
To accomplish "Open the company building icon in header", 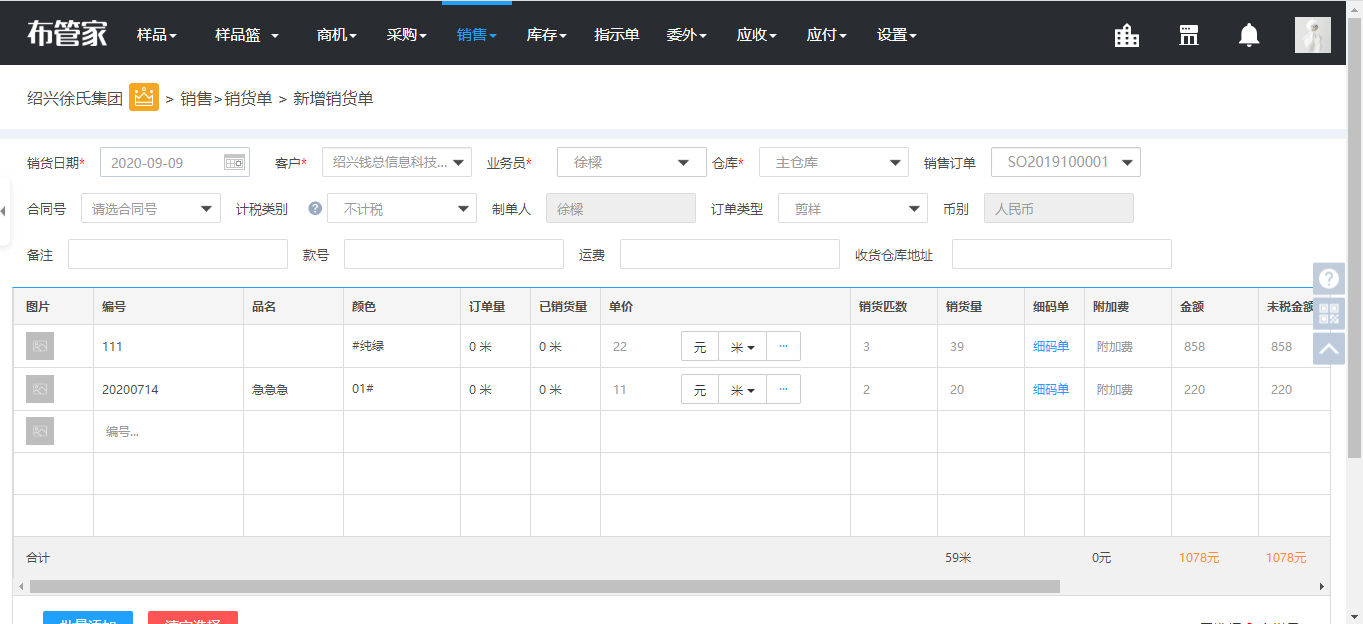I will click(x=1127, y=35).
